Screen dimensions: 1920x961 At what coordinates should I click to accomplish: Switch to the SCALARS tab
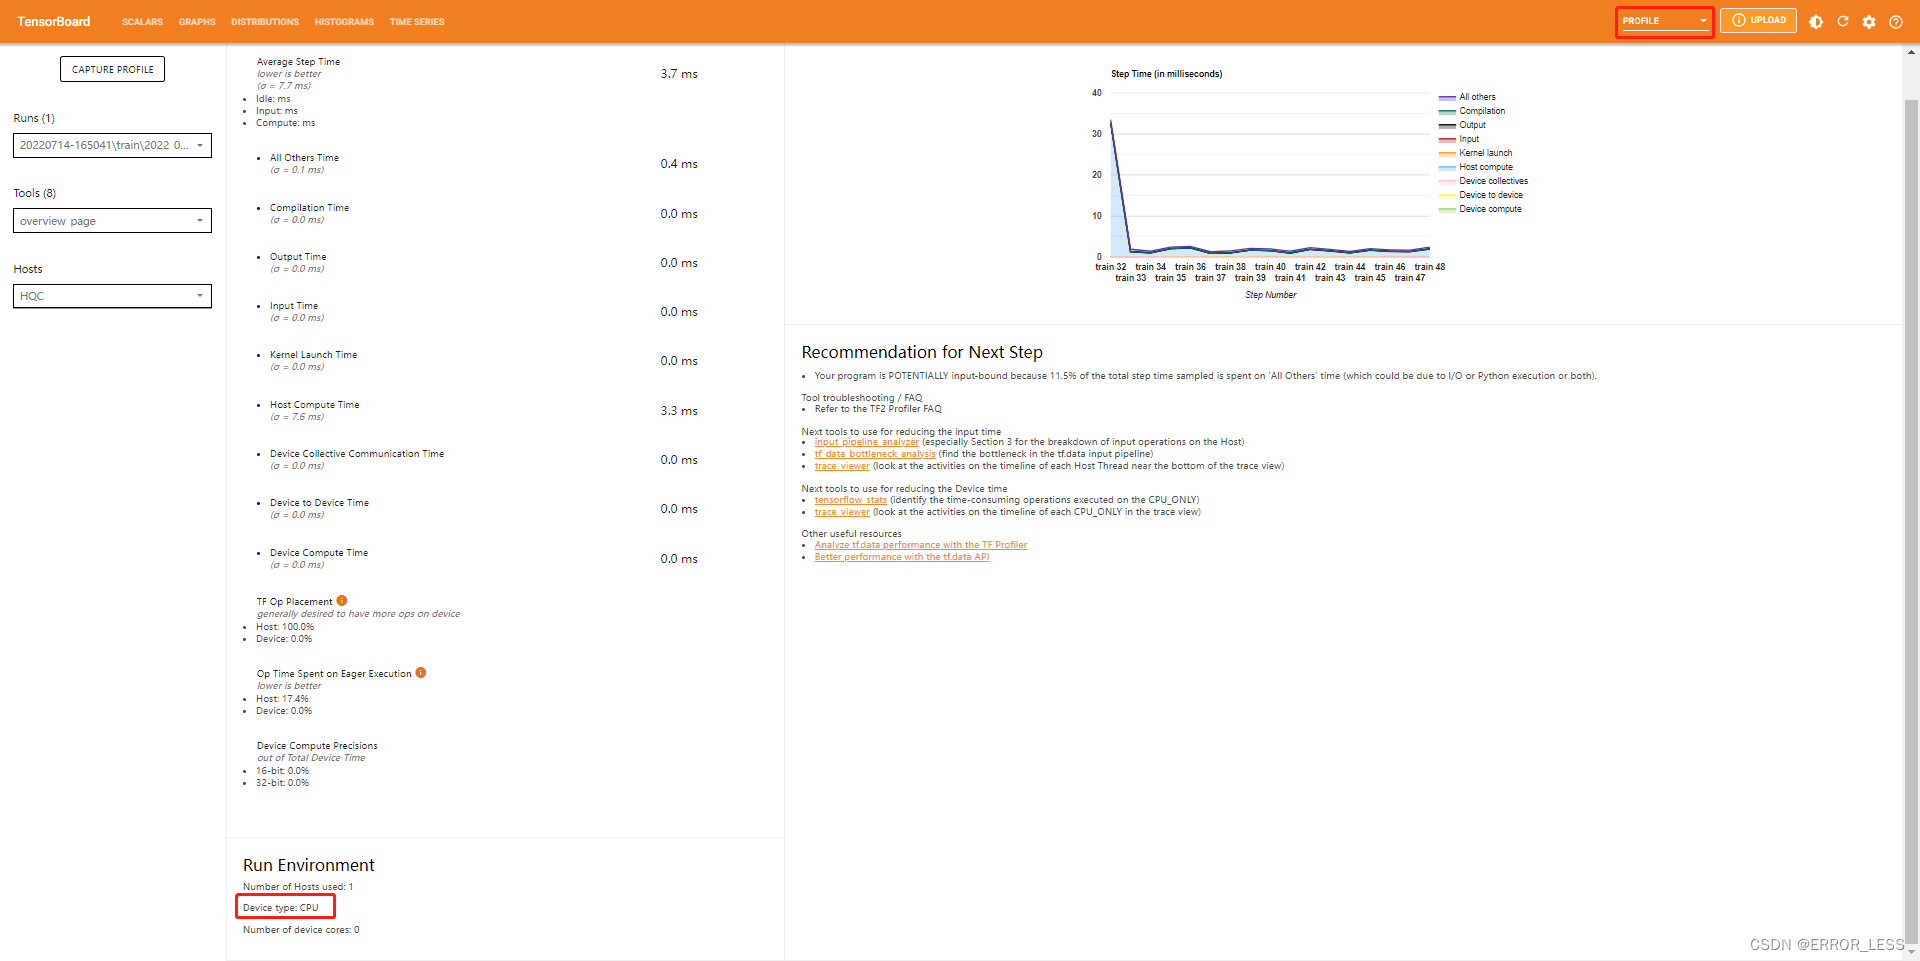coord(142,22)
